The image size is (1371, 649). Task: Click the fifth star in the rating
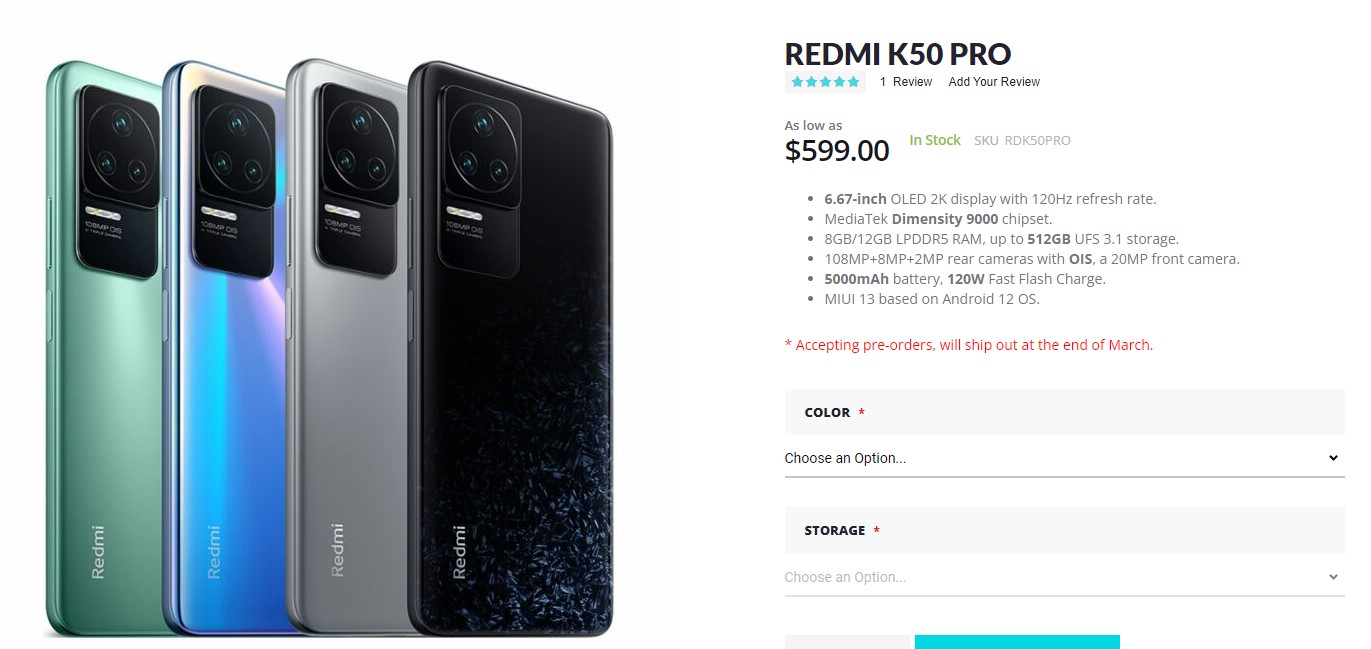click(x=852, y=81)
